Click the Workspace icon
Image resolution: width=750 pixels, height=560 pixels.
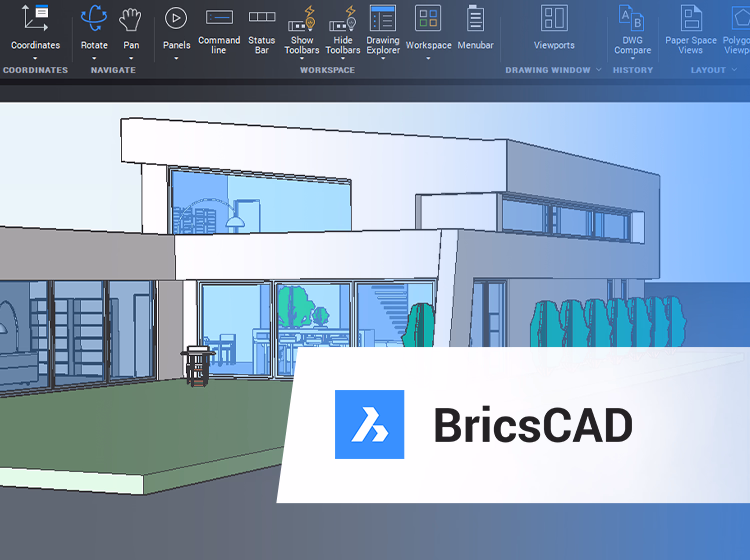pyautogui.click(x=428, y=18)
